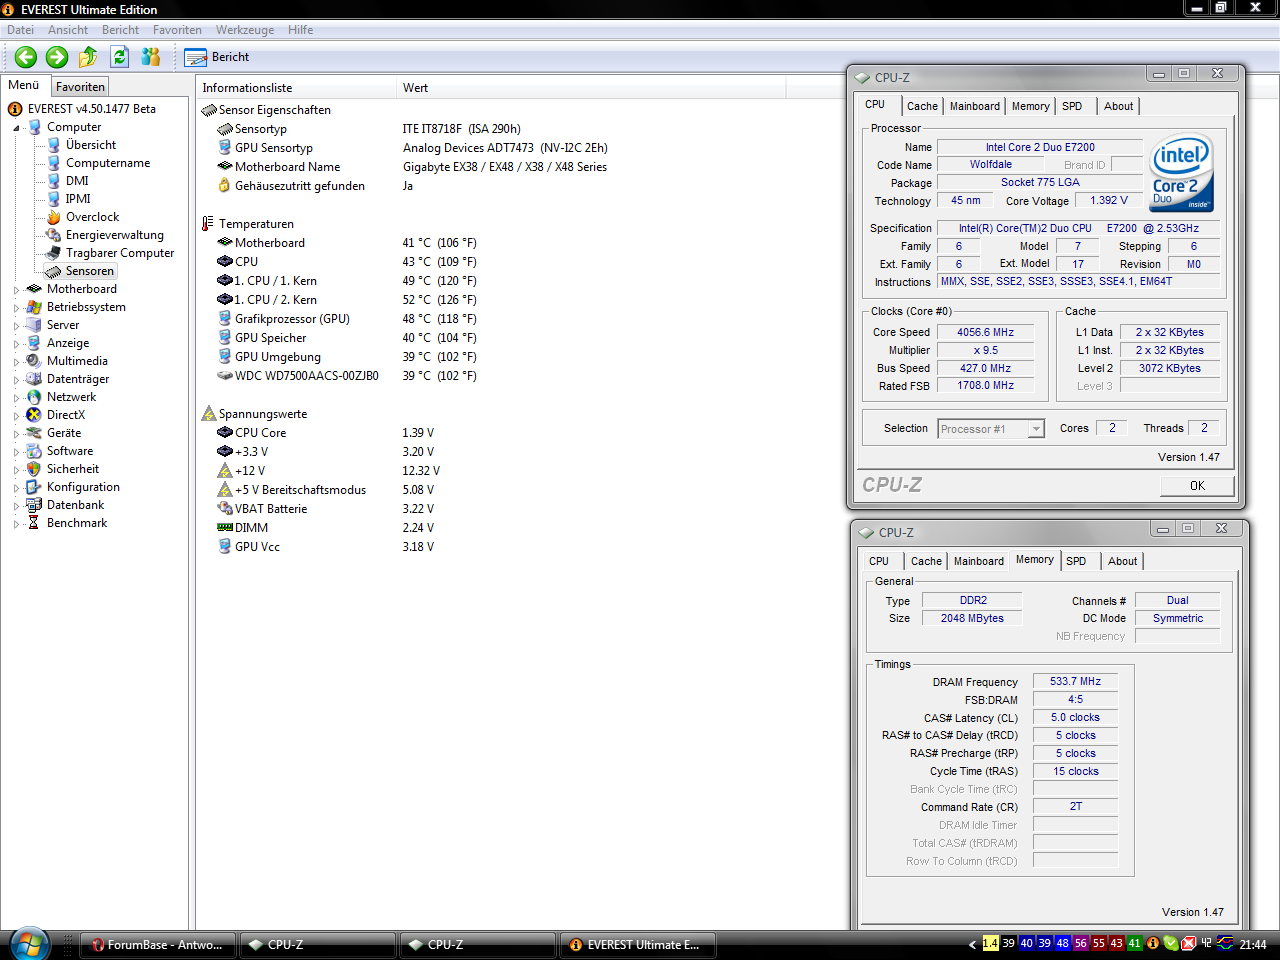Click the Overclock flame icon

coord(54,217)
